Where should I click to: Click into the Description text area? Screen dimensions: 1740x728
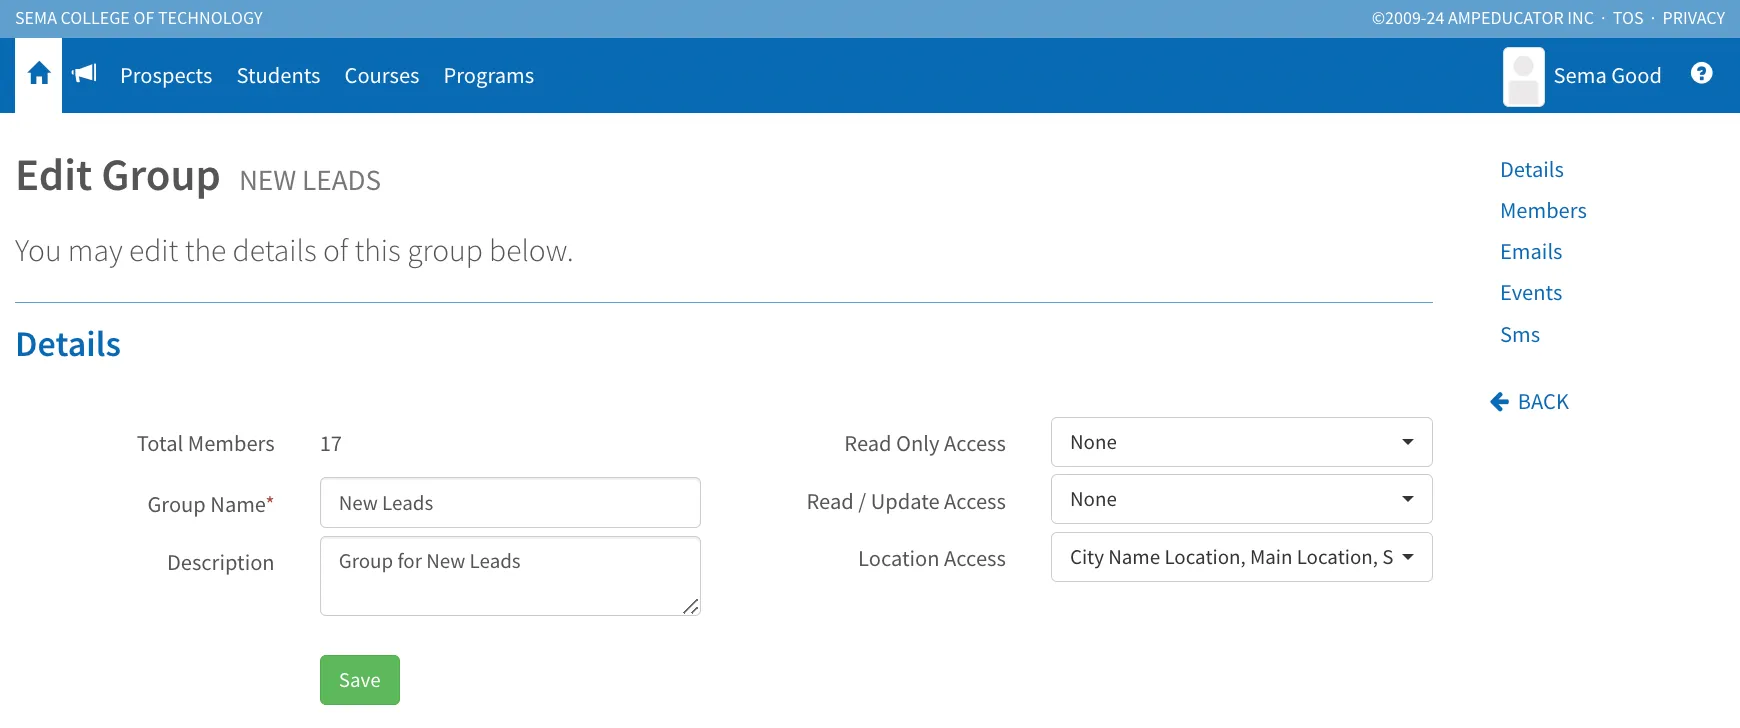tap(510, 576)
